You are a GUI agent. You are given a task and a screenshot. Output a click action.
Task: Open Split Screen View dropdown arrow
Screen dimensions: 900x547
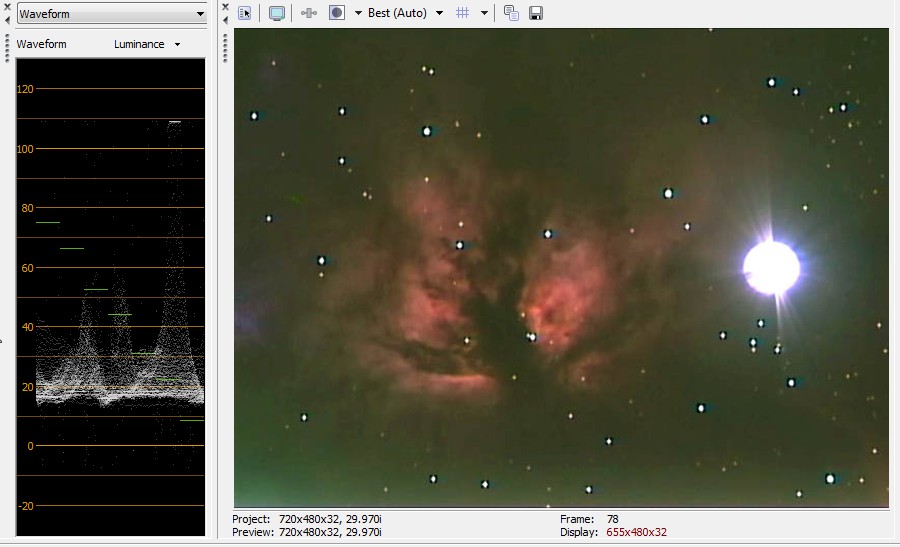tap(358, 13)
